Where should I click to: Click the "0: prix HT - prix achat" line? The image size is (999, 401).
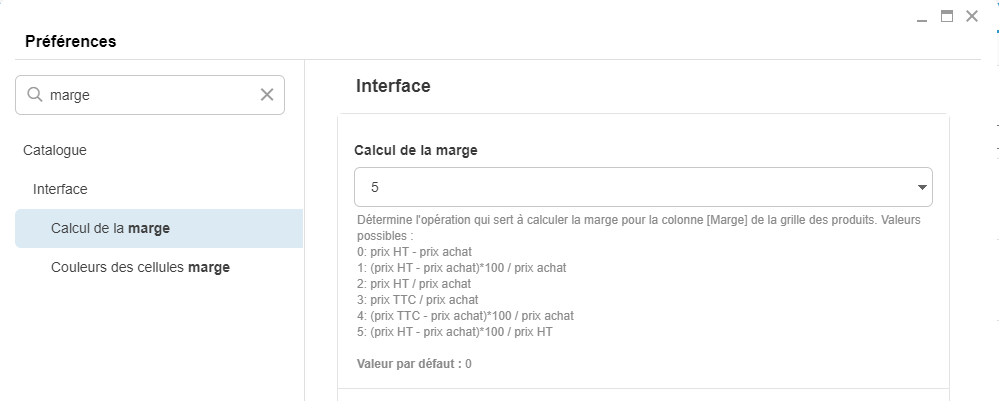pyautogui.click(x=414, y=252)
